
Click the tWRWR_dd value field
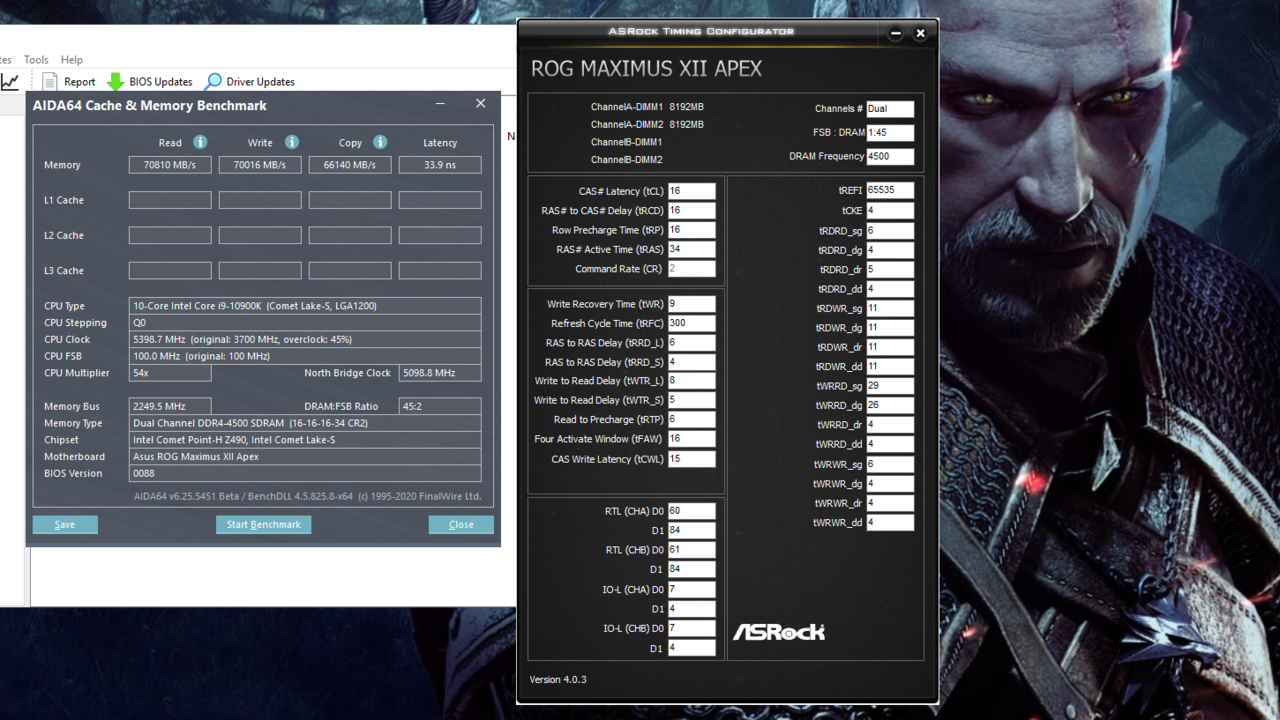pos(890,523)
